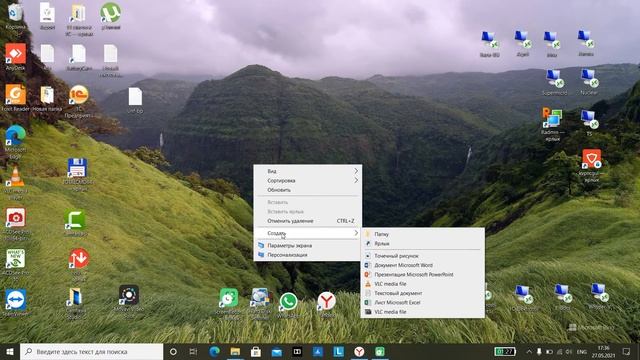Select the Supermod remote desktop icon
This screenshot has height=360, width=640.
point(554,78)
